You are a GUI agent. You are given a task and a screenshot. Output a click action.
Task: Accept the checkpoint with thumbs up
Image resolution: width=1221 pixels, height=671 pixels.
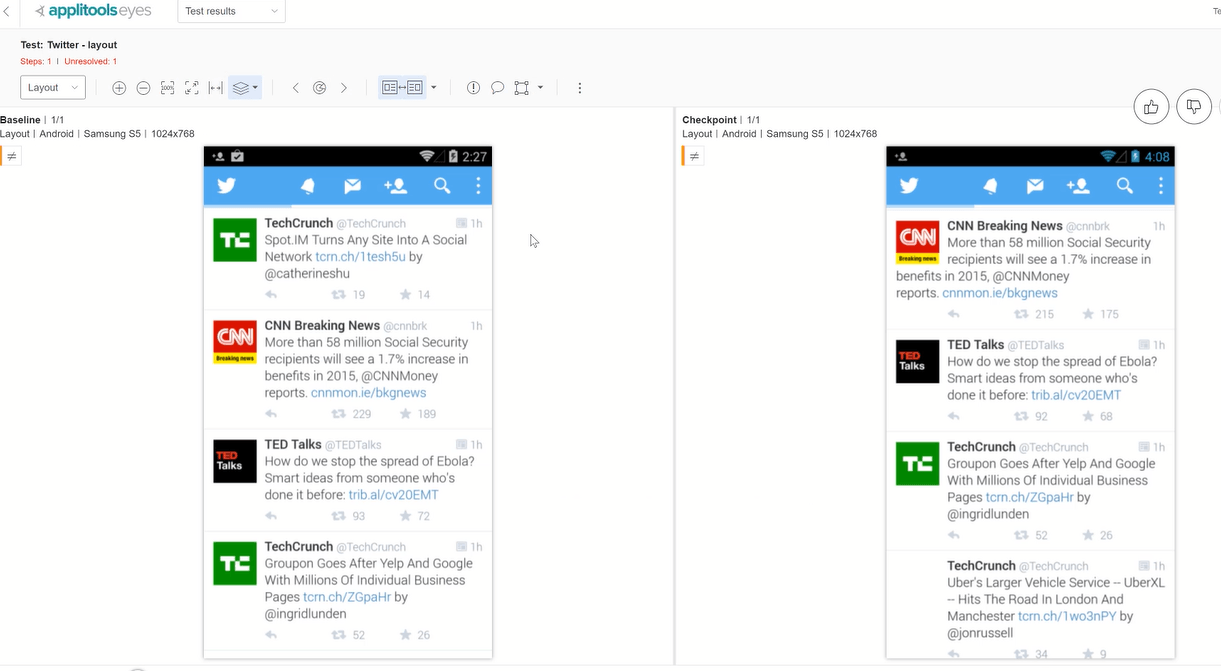click(x=1151, y=106)
